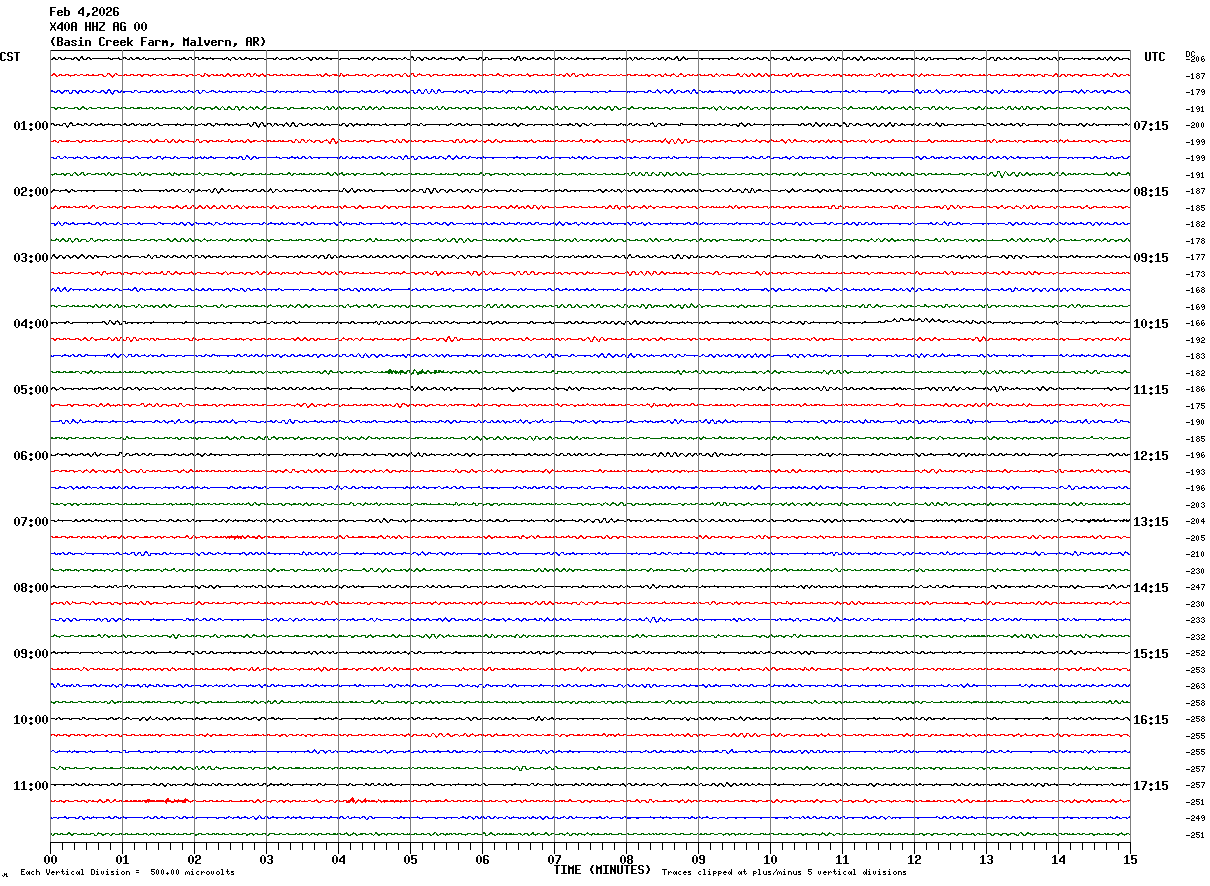The image size is (1210, 886).
Task: Click the 'Feb 4,2026' date header
Action: click(84, 11)
